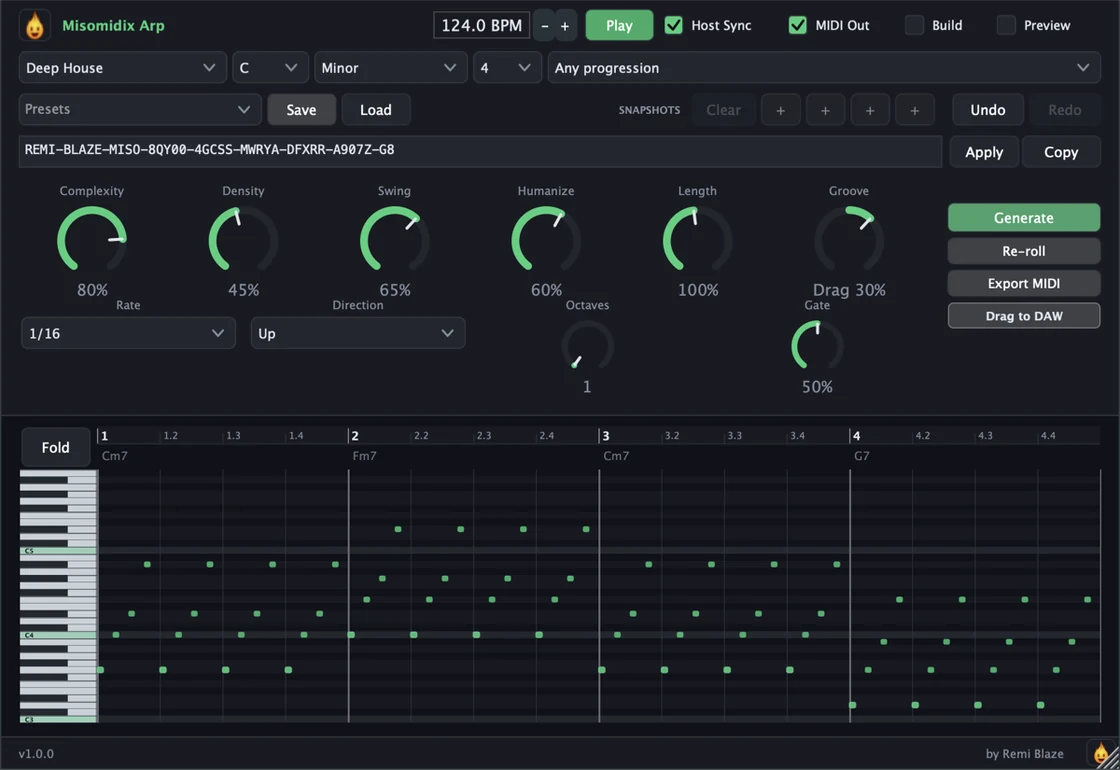
Task: Click the Complexity knob at 80%
Action: click(92, 241)
